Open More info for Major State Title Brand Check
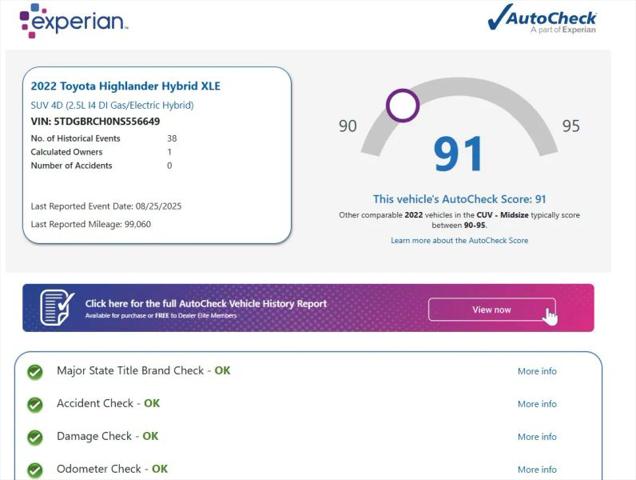Screen dimensions: 636x480 tap(537, 371)
